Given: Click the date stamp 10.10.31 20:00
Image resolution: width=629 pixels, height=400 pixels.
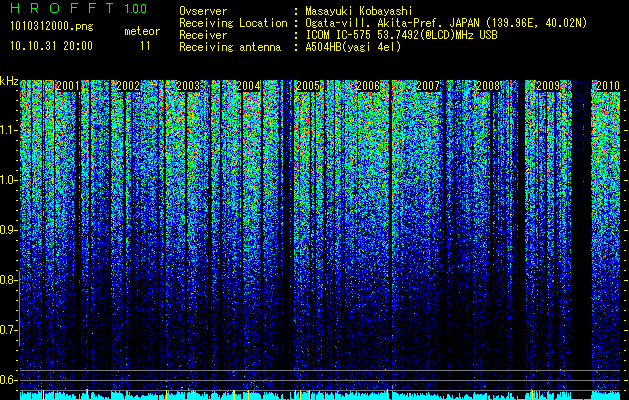Looking at the screenshot, I should (51, 46).
